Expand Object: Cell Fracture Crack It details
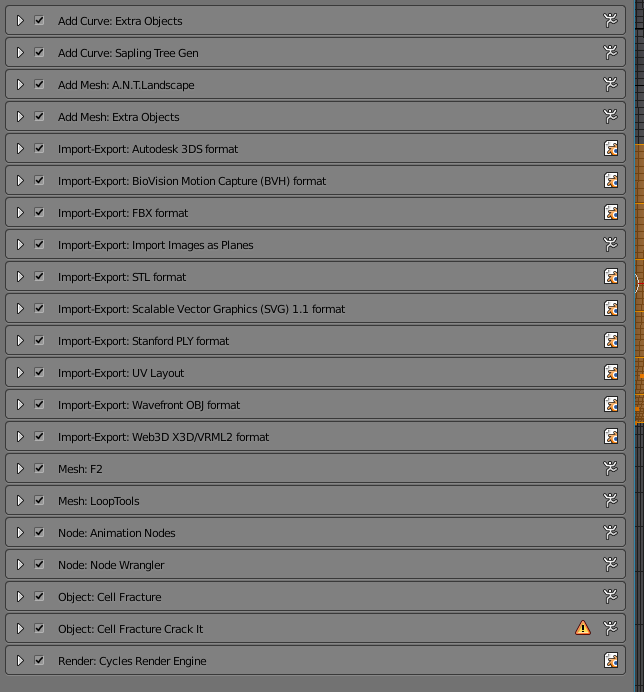 point(20,628)
